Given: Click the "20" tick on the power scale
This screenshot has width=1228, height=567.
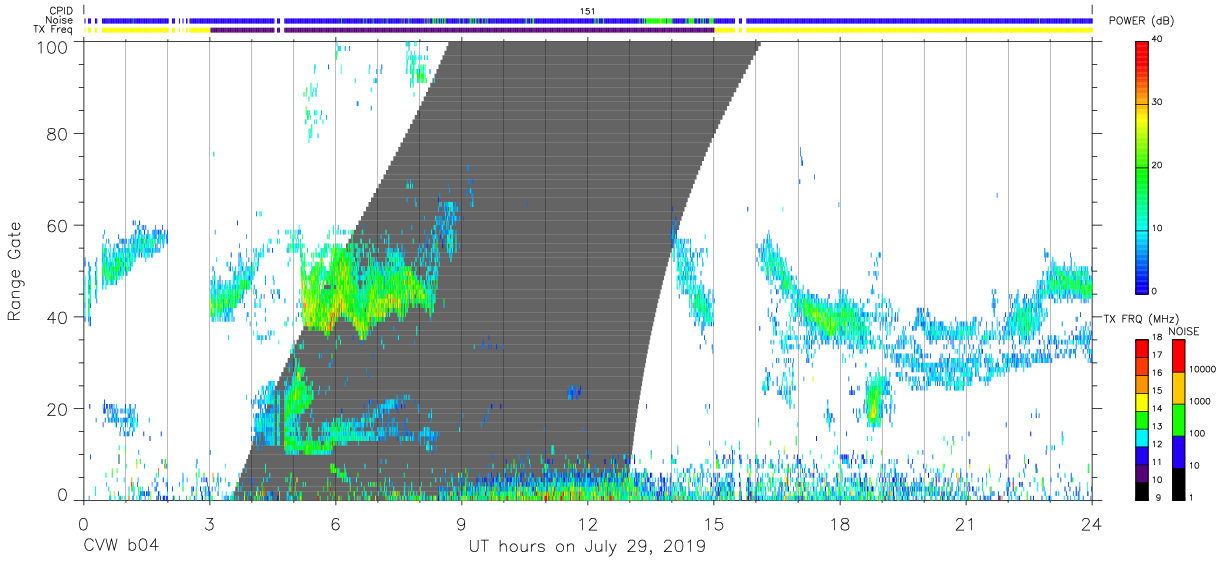Looking at the screenshot, I should tap(1158, 166).
